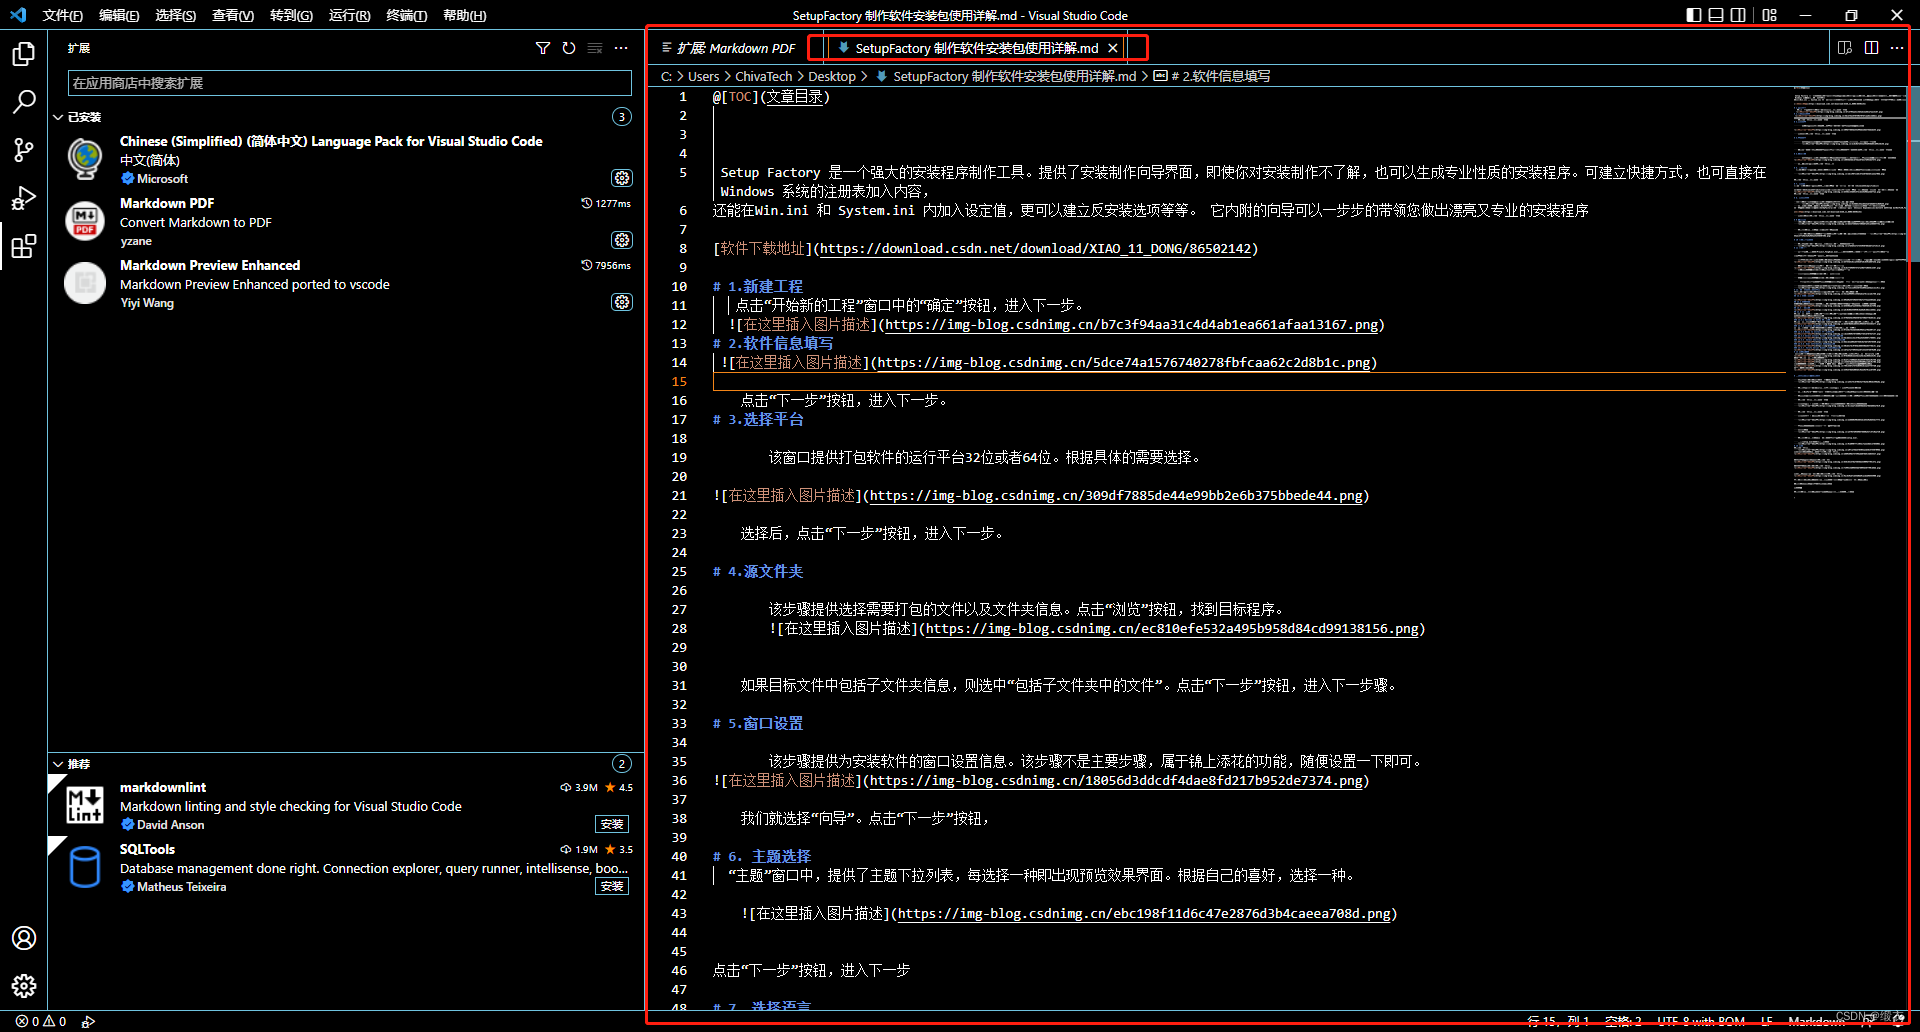Install the SQLTools extension

click(x=612, y=887)
